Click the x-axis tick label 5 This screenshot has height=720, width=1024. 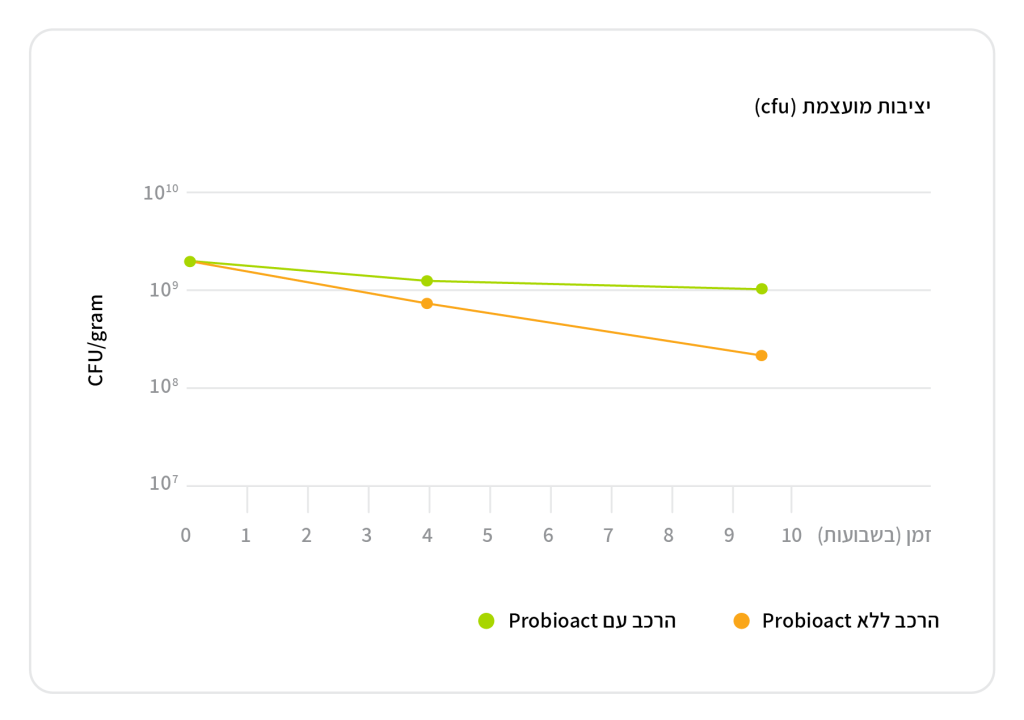click(x=488, y=535)
